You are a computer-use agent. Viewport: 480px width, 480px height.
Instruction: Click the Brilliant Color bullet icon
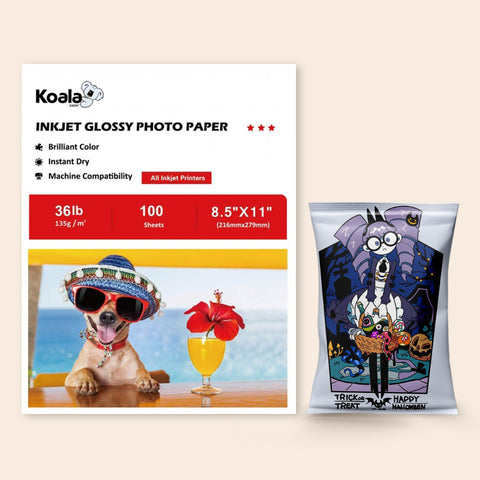point(39,147)
